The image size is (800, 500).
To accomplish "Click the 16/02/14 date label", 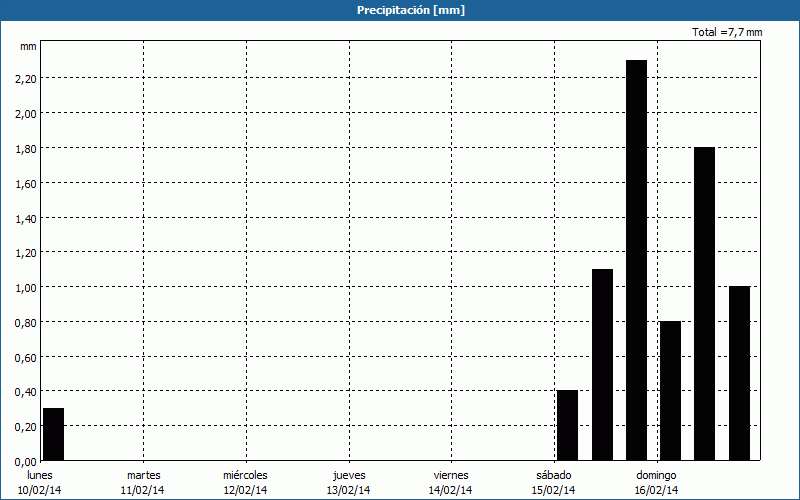I will 656,490.
